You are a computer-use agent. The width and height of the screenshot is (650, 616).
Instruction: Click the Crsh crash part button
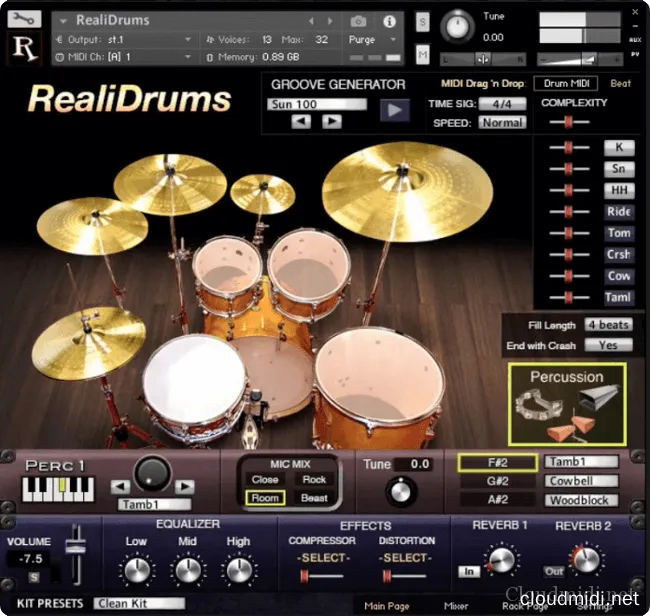click(x=619, y=254)
